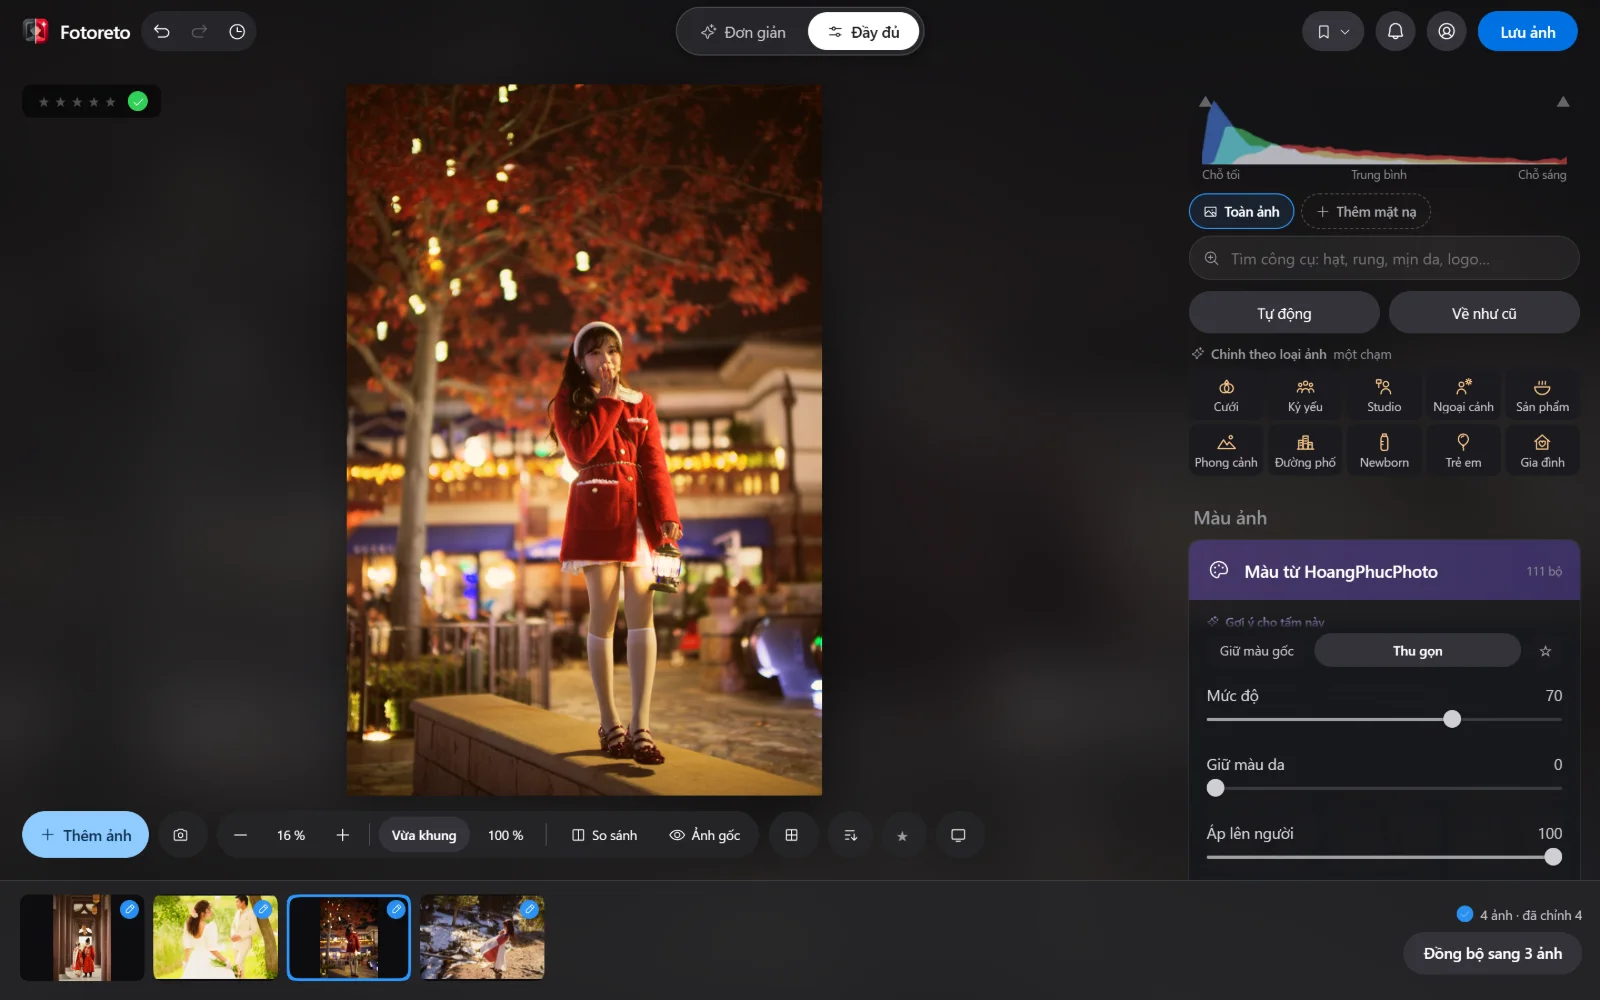Screen dimensions: 1600x1000
Task: Toggle shadow clipping triangle in histogram
Action: 1205,102
